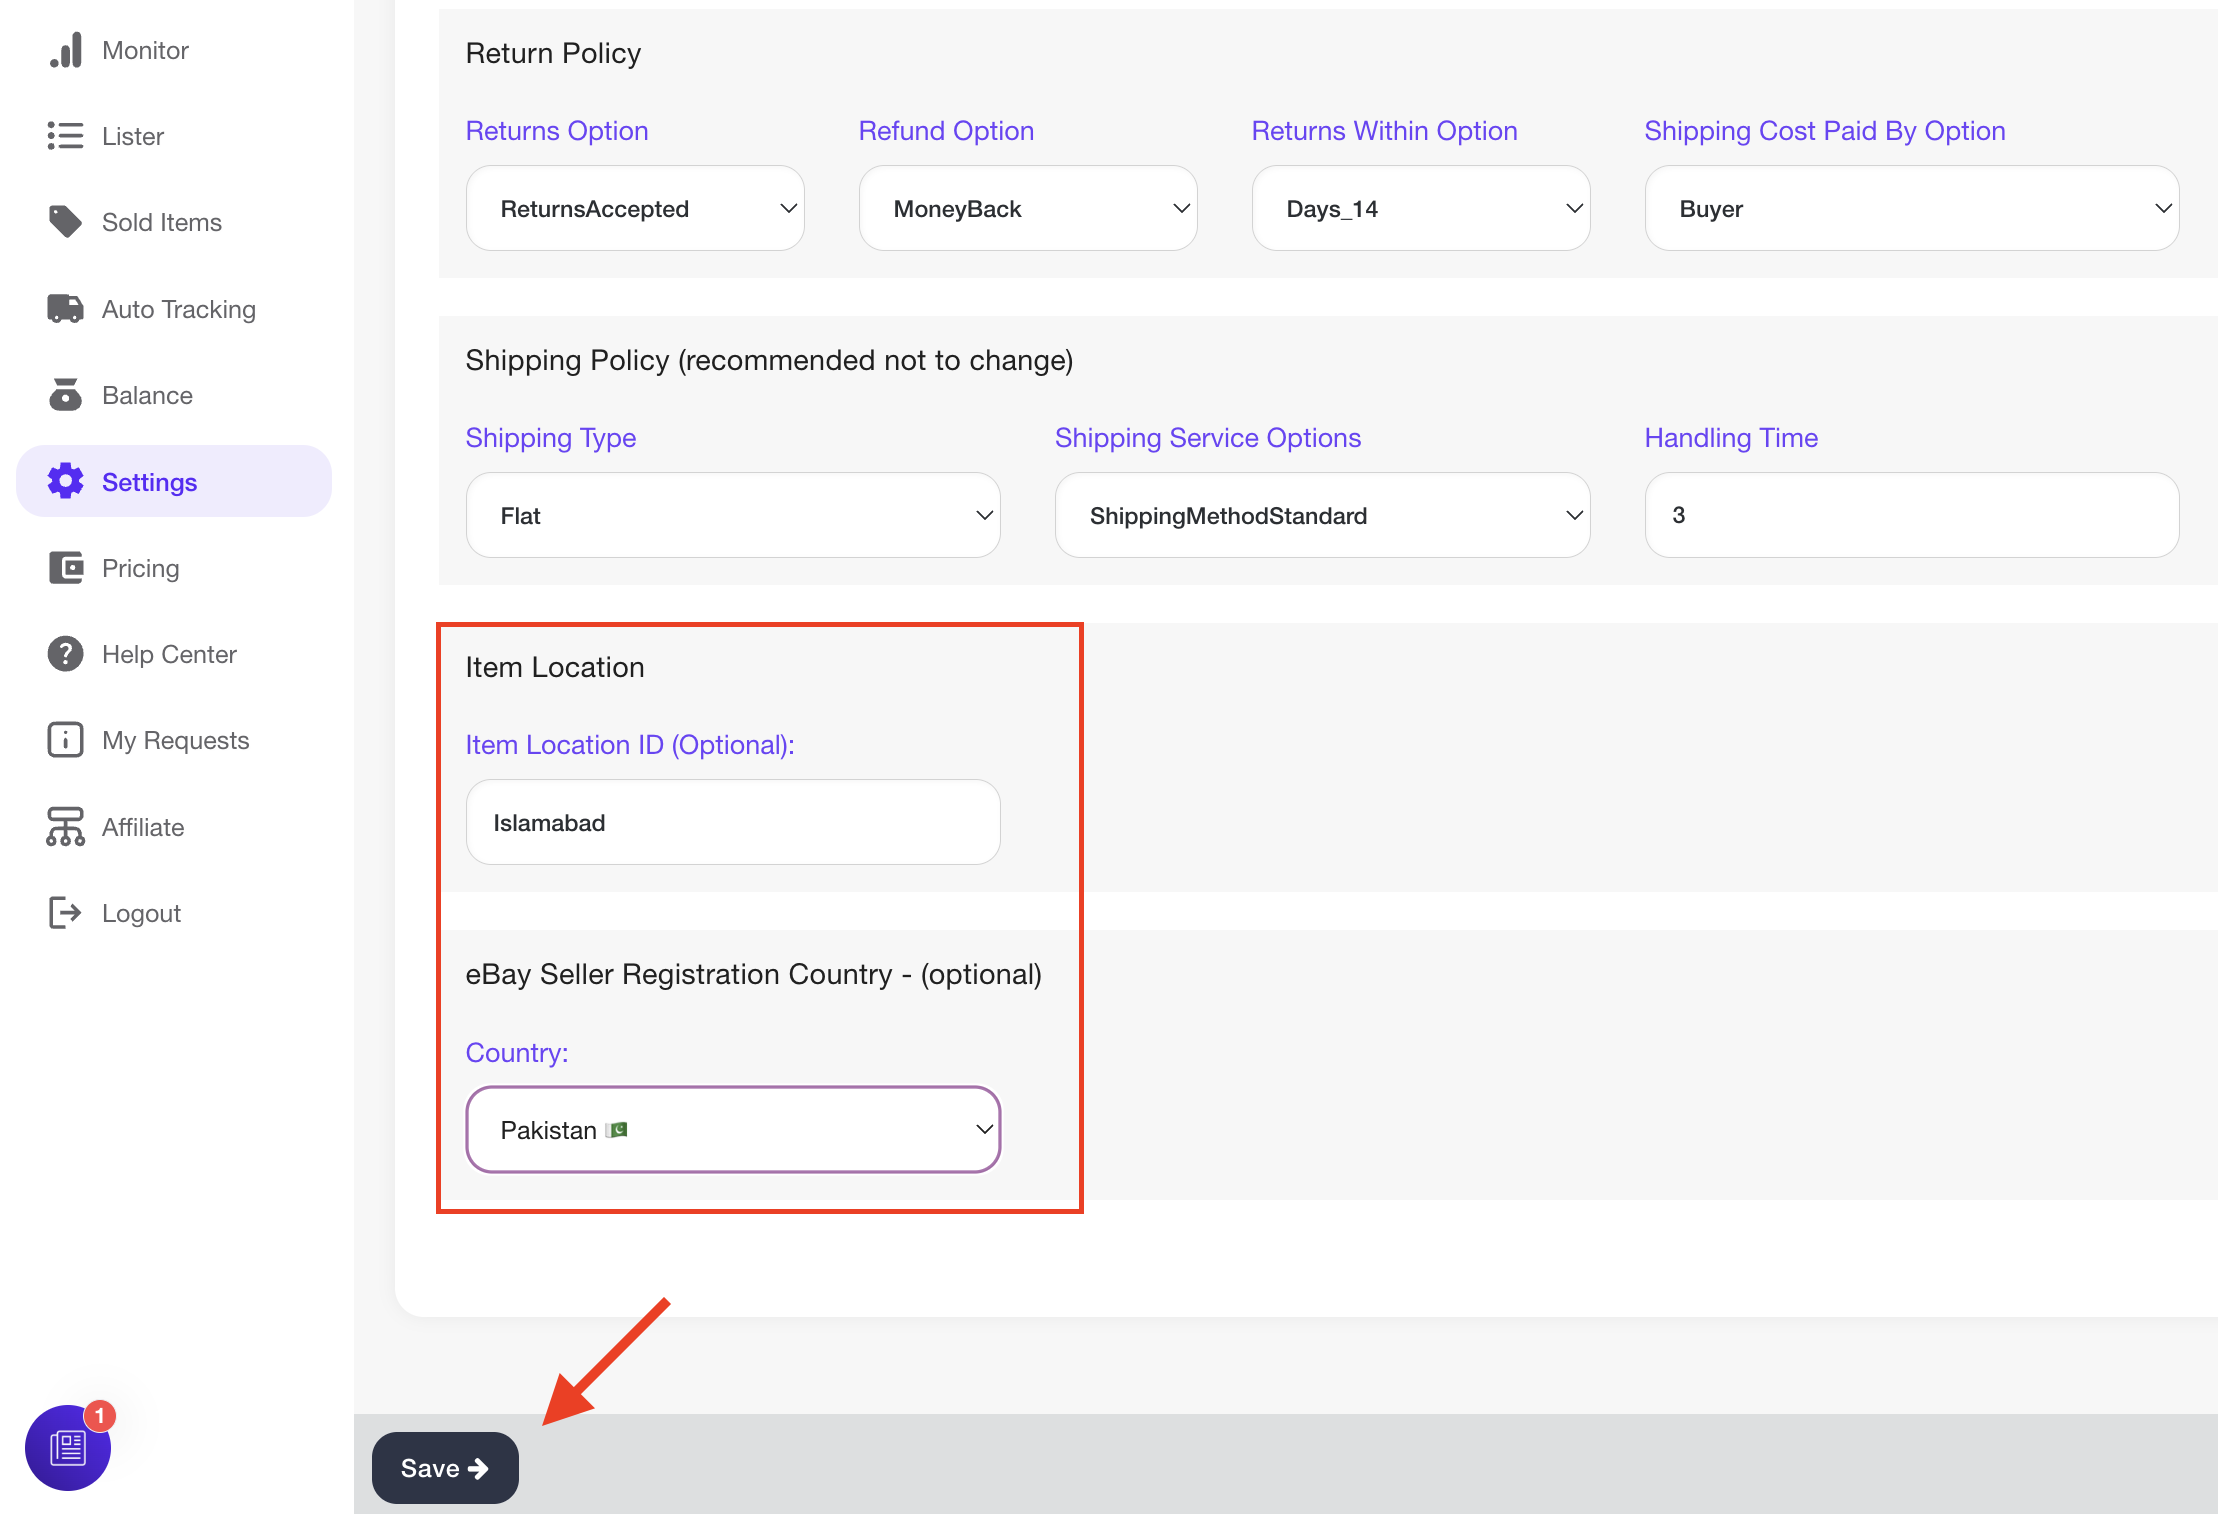Expand the Shipping Cost Paid By dropdown
Viewport: 2218px width, 1514px height.
coord(1911,209)
